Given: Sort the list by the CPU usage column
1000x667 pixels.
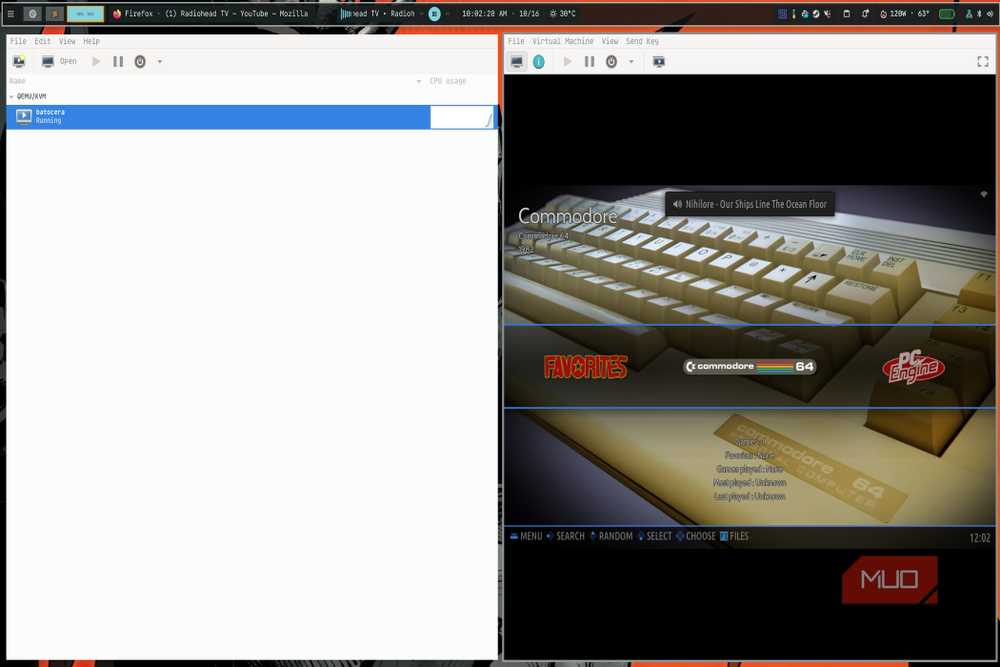Looking at the screenshot, I should tap(448, 81).
